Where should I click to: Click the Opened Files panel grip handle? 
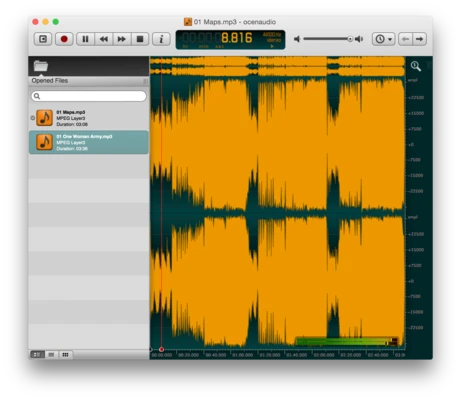pos(145,81)
